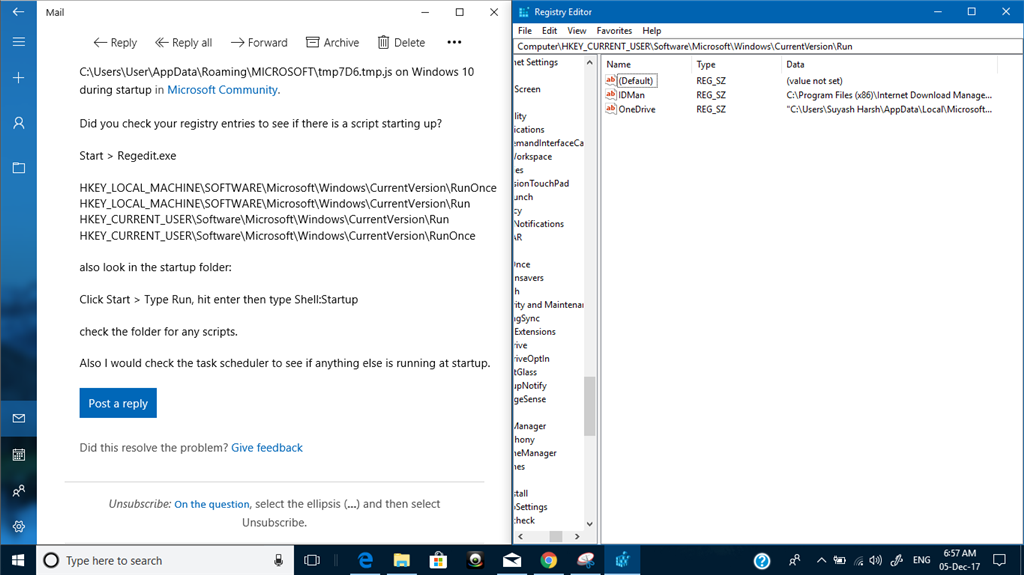Viewport: 1024px width, 575px height.
Task: Click the back arrow in Mail
Action: tap(18, 12)
